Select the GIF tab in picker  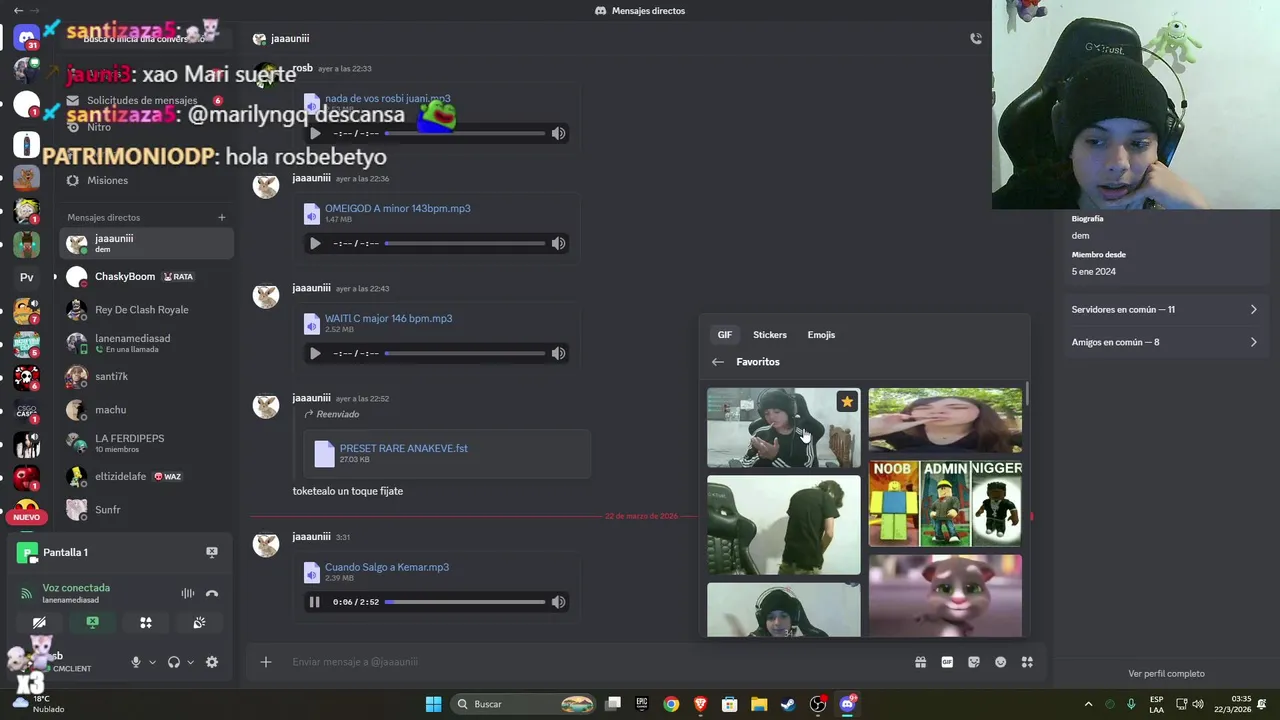725,335
